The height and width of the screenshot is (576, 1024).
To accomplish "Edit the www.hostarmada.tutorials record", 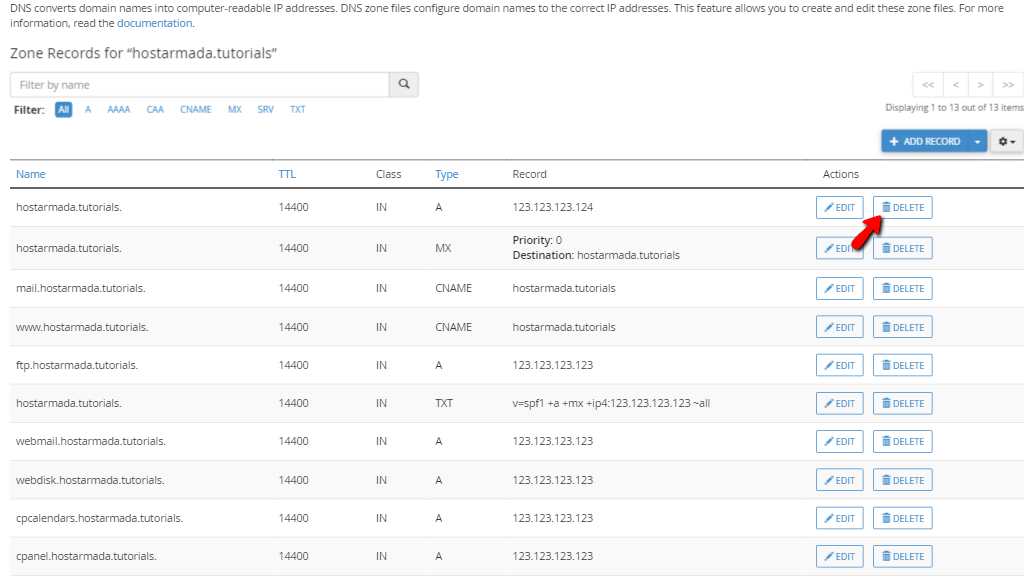I will tap(839, 327).
